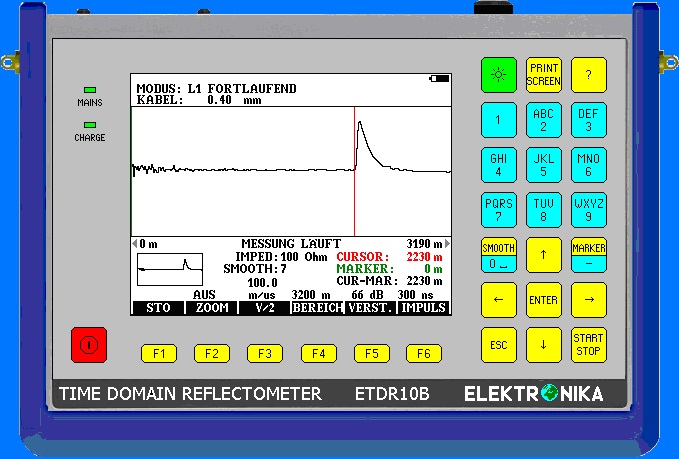This screenshot has height=459, width=679.
Task: Click the 'IMPED:' label
Action: [256, 257]
